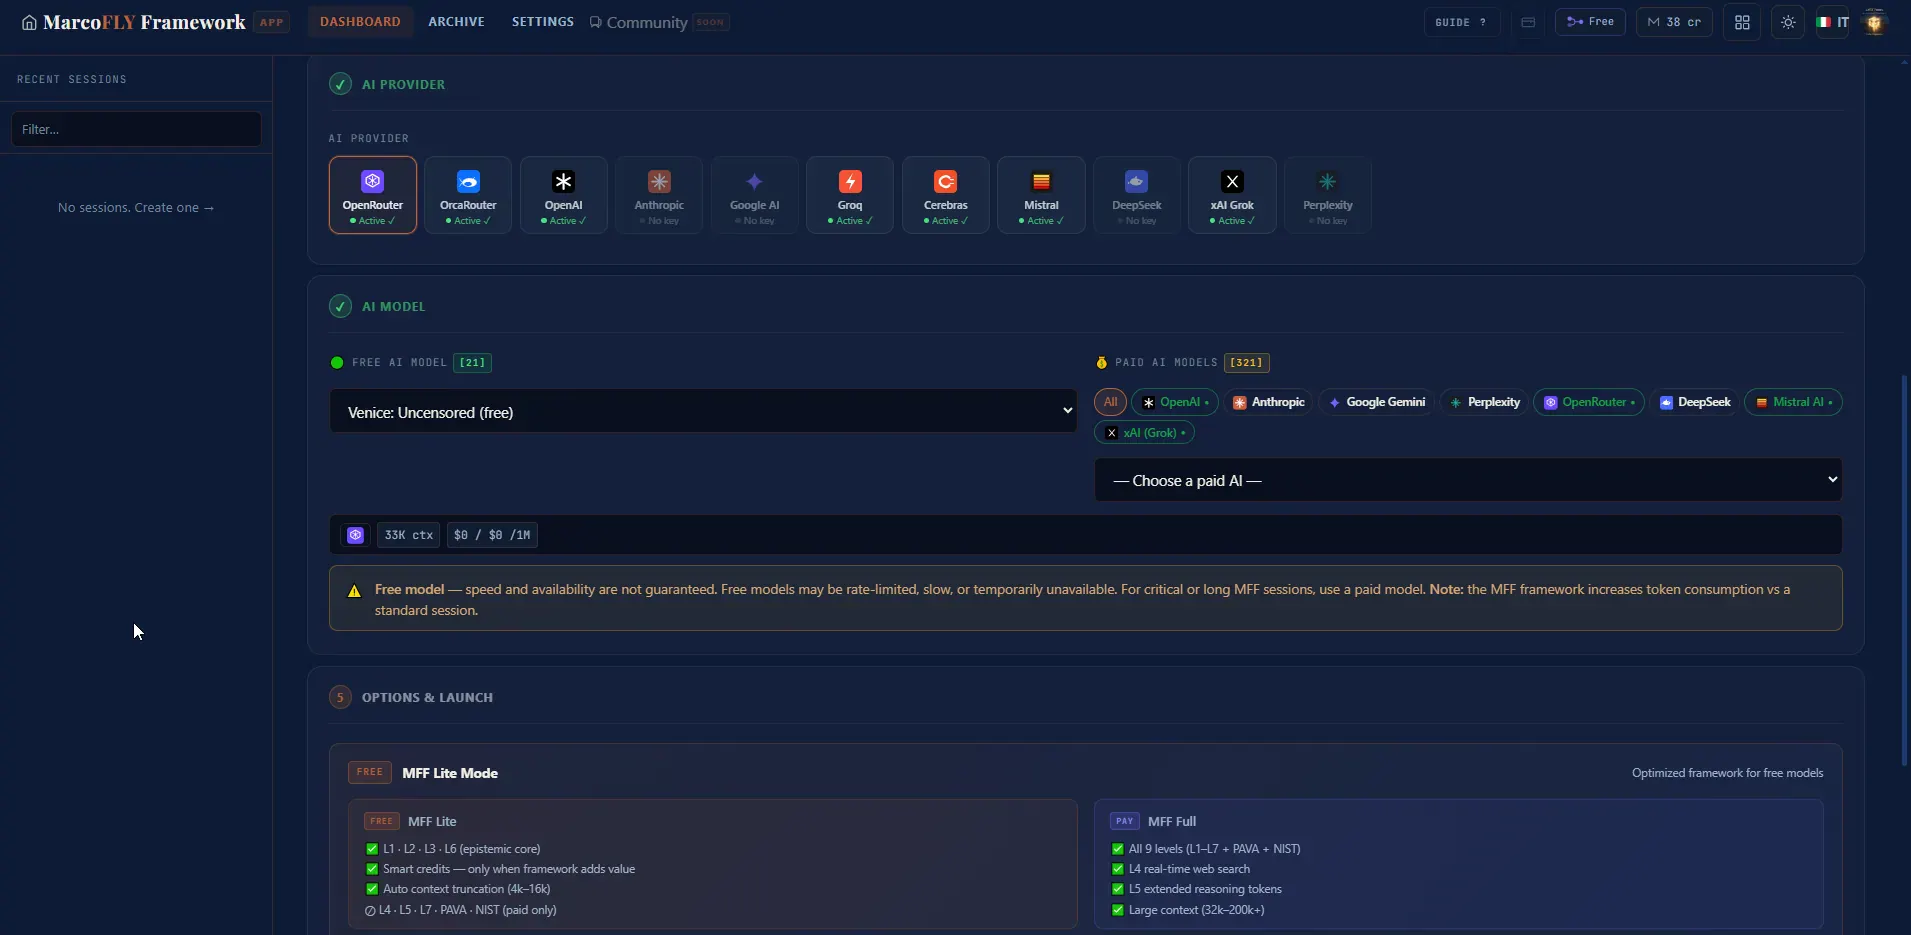1911x935 pixels.
Task: Click the 'L4 real-time web search' line
Action: 1189,869
